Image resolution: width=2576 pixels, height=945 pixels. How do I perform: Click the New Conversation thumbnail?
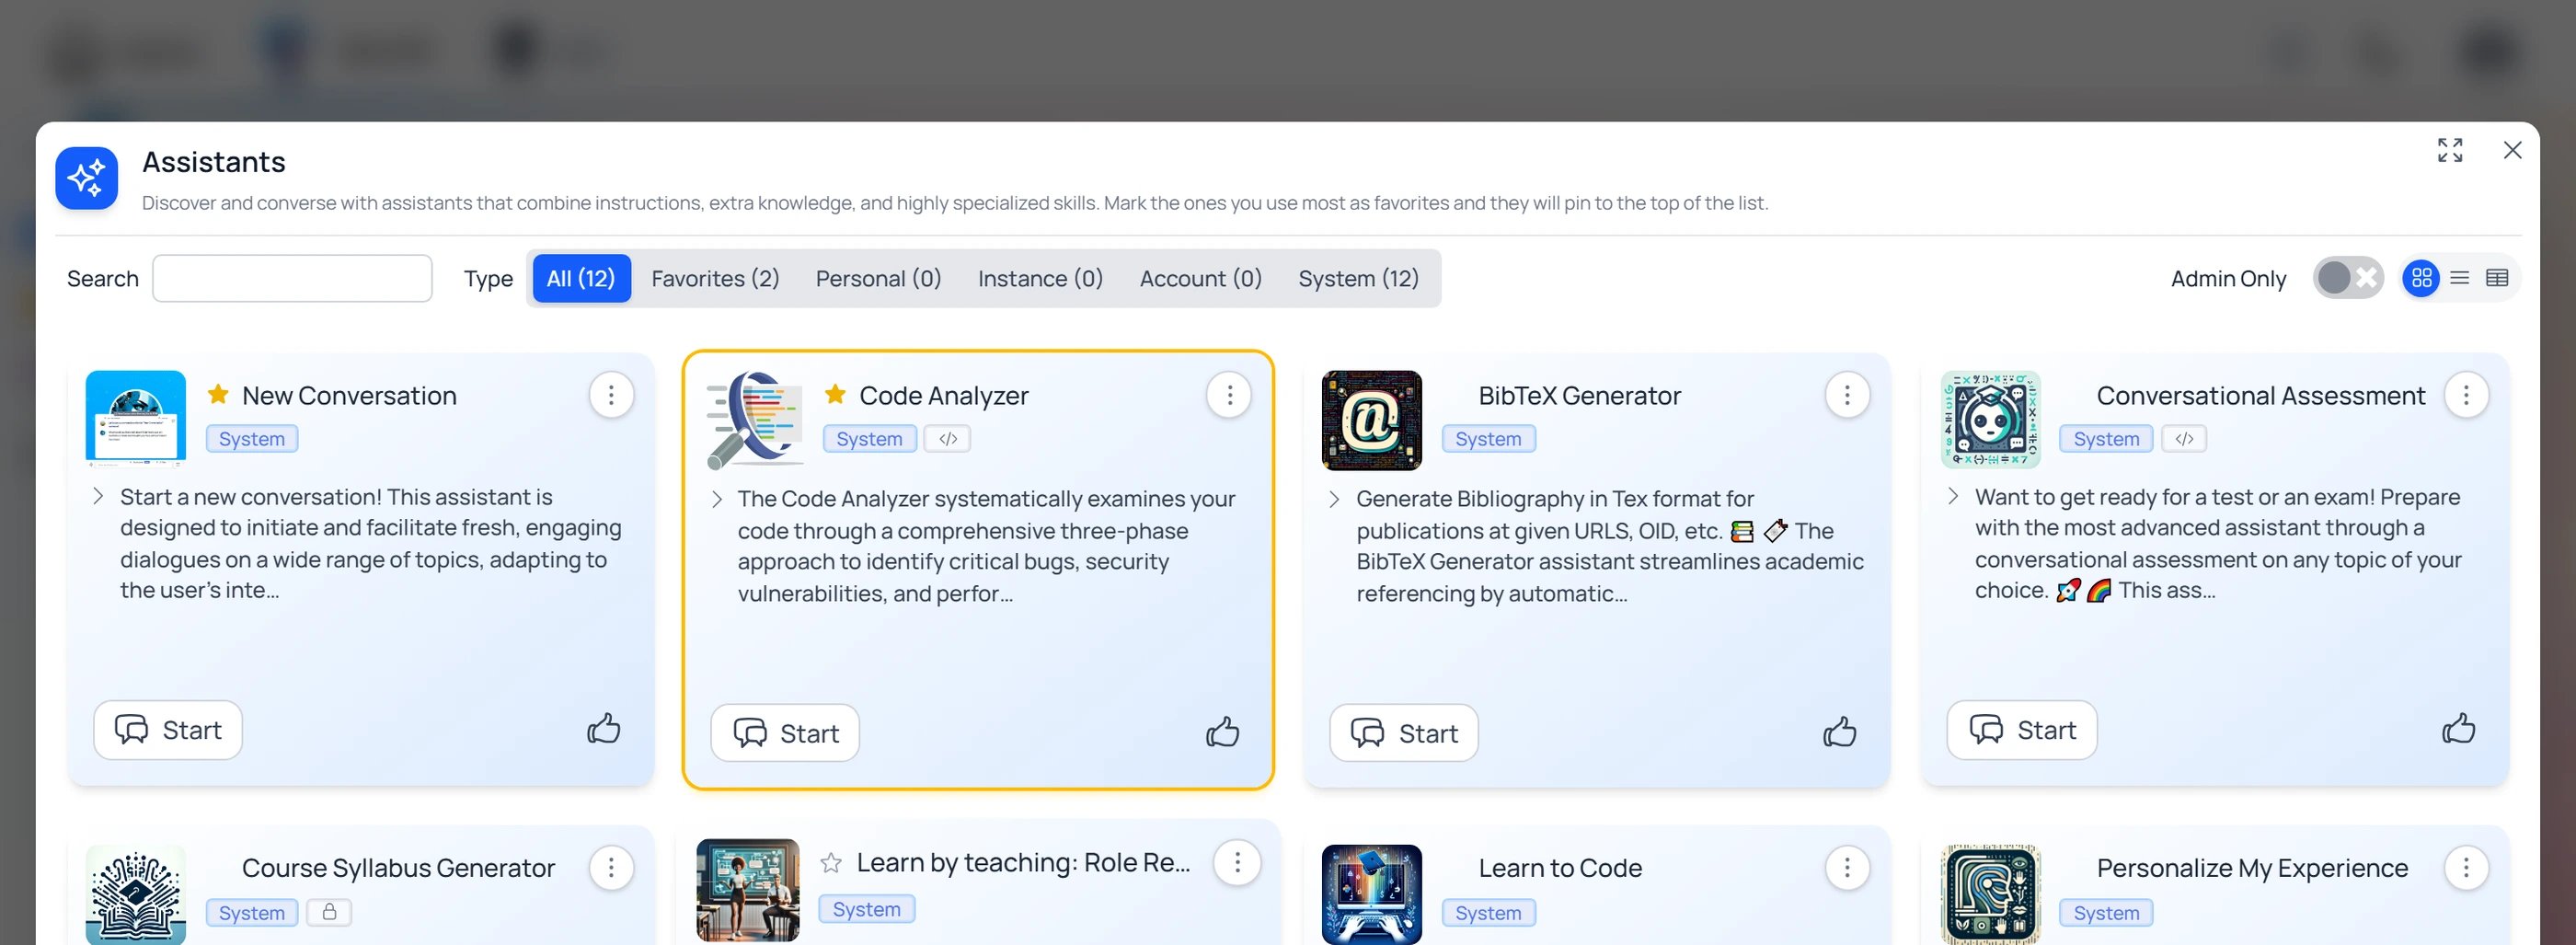(x=136, y=419)
